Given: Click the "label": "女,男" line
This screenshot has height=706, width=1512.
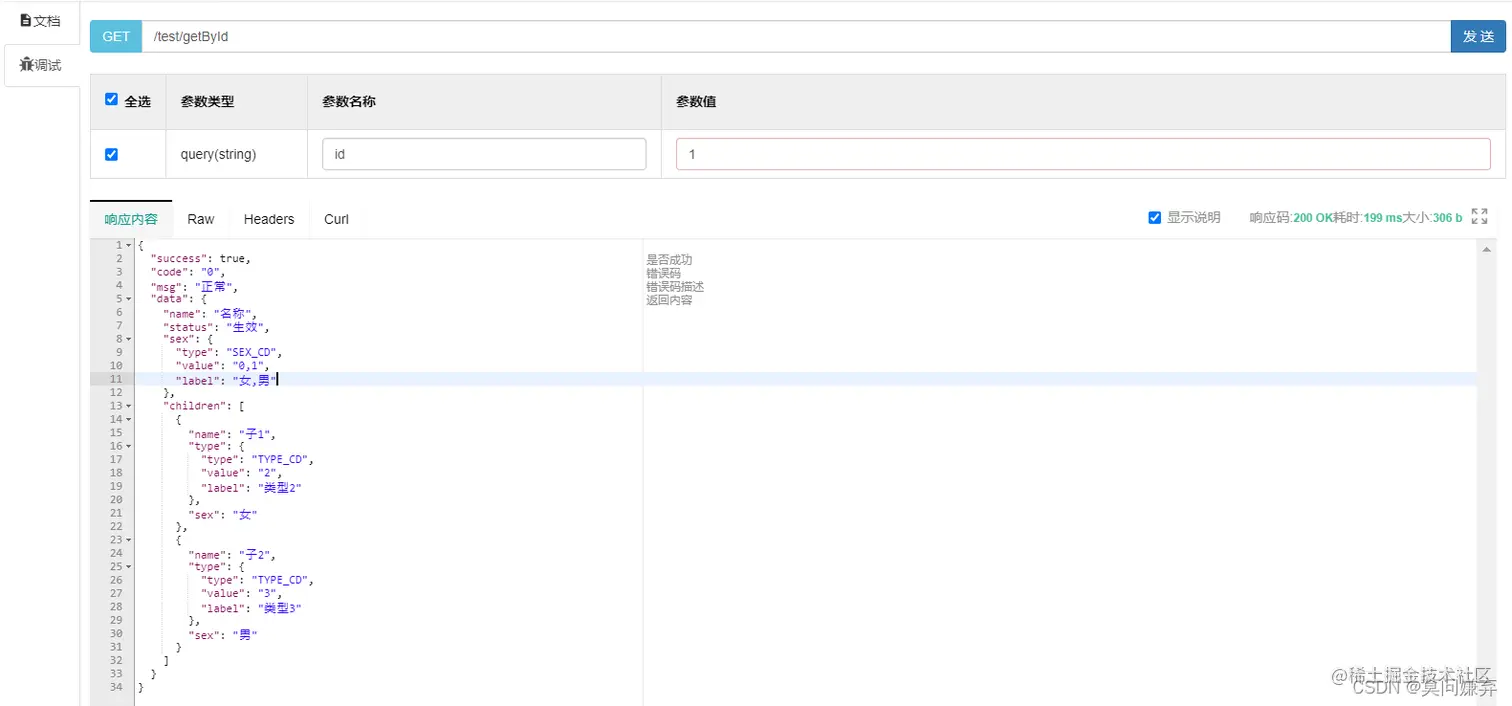Looking at the screenshot, I should click(226, 379).
